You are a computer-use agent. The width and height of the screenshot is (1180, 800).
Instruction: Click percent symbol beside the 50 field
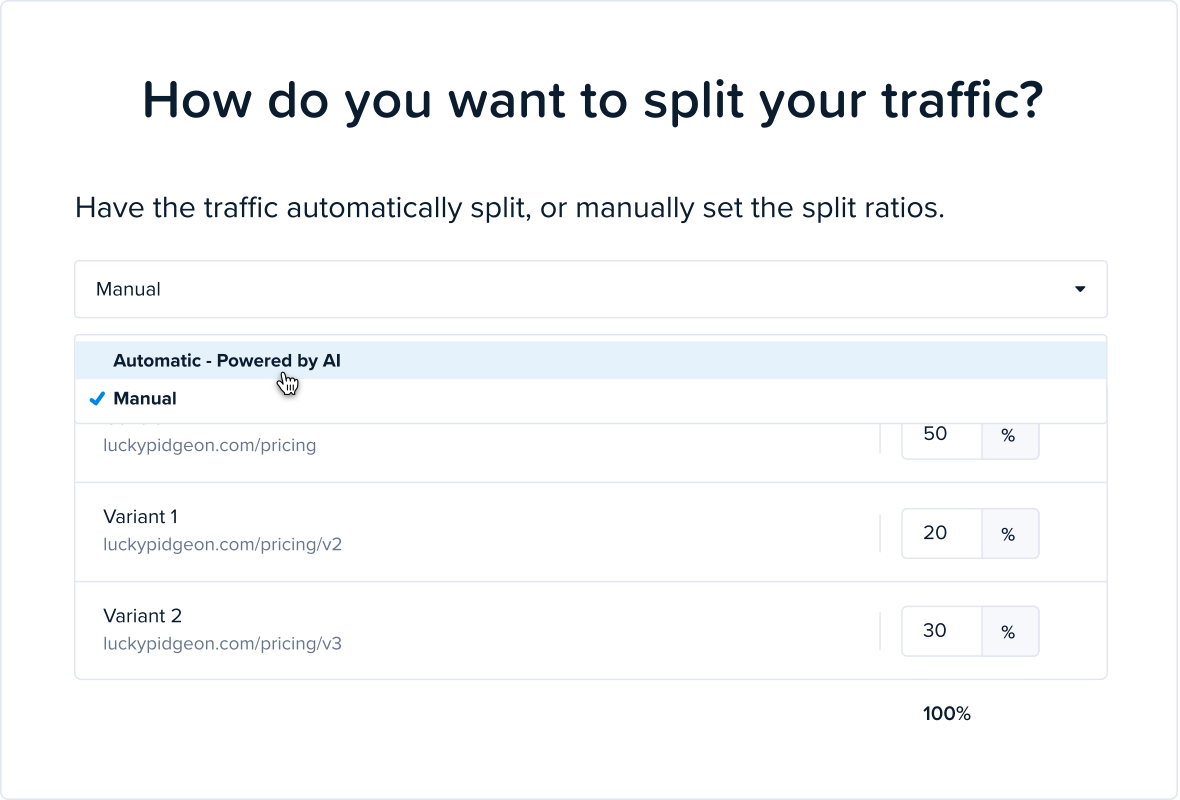coord(1010,435)
